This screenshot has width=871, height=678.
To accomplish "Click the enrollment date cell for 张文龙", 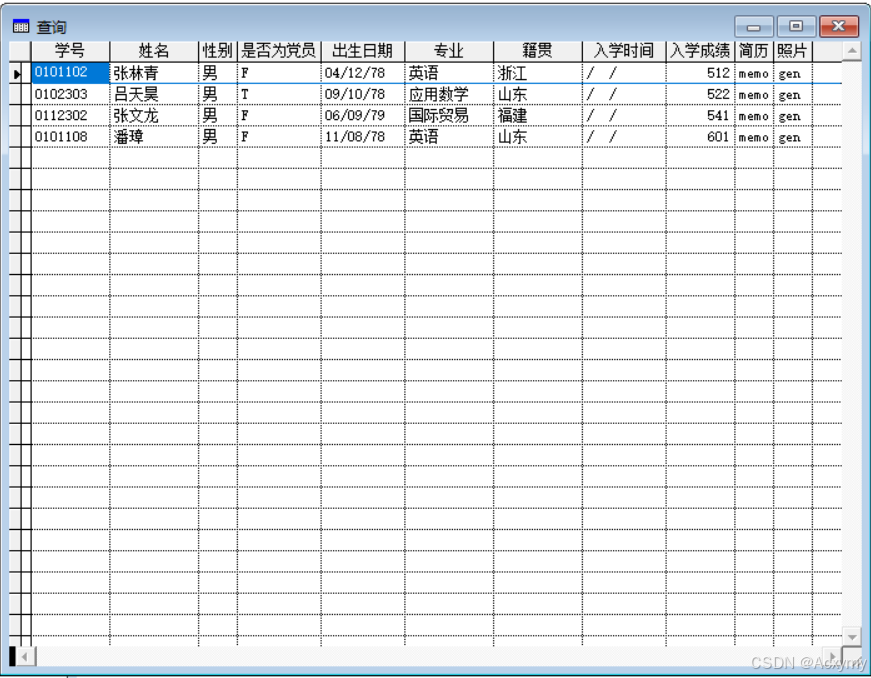I will (624, 115).
